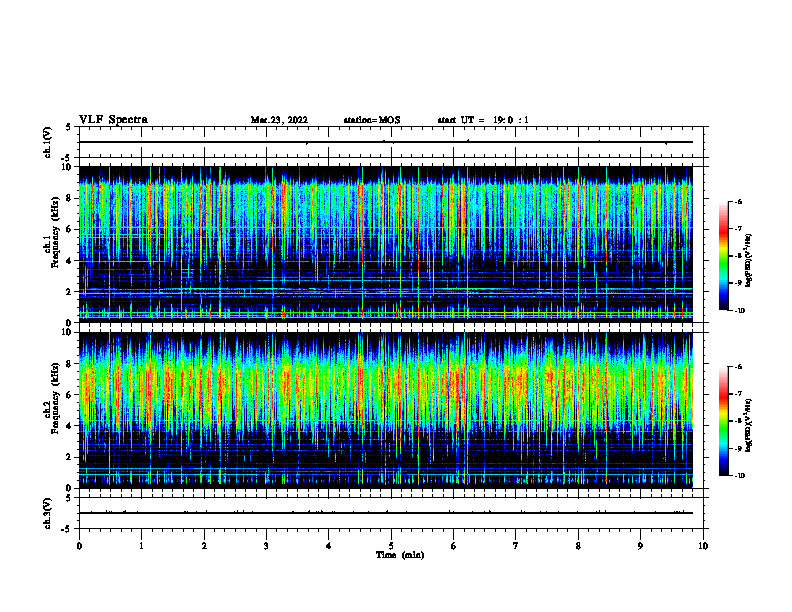Click the ch.2 color bar log(PSD) title

pyautogui.click(x=749, y=425)
